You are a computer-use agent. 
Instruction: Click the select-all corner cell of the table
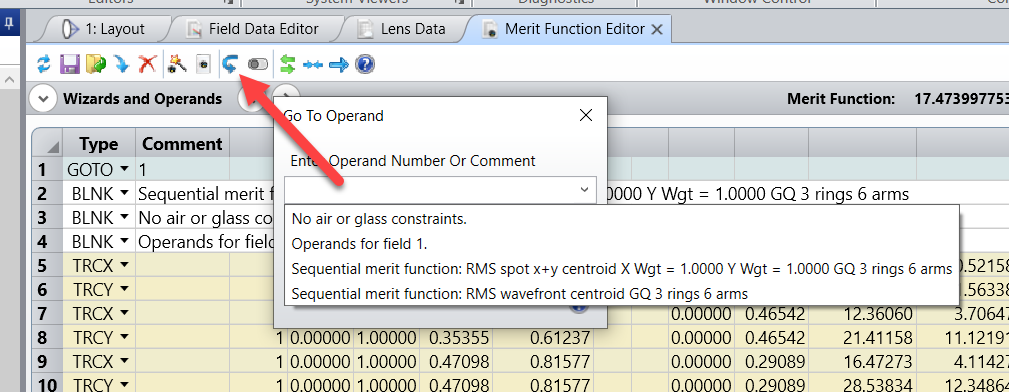tap(47, 143)
